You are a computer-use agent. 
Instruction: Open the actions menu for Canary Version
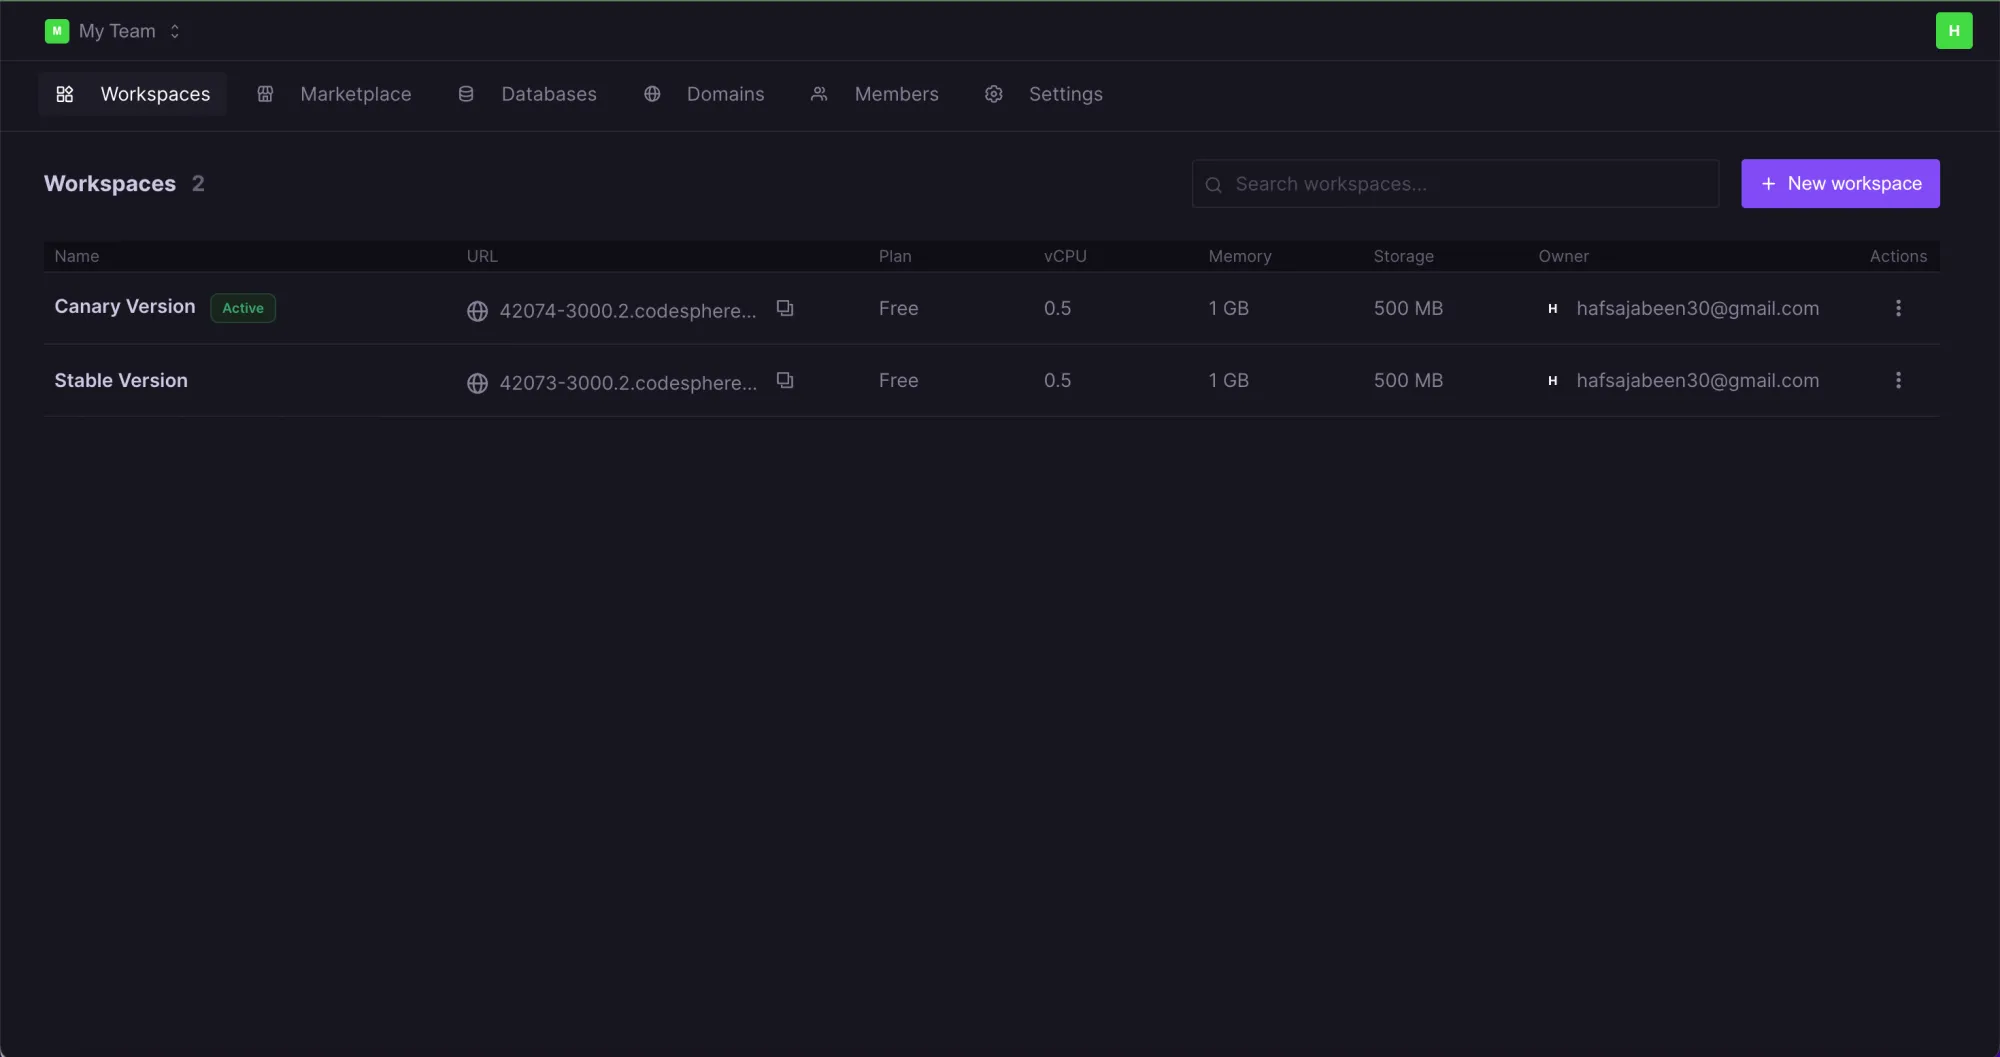point(1899,308)
